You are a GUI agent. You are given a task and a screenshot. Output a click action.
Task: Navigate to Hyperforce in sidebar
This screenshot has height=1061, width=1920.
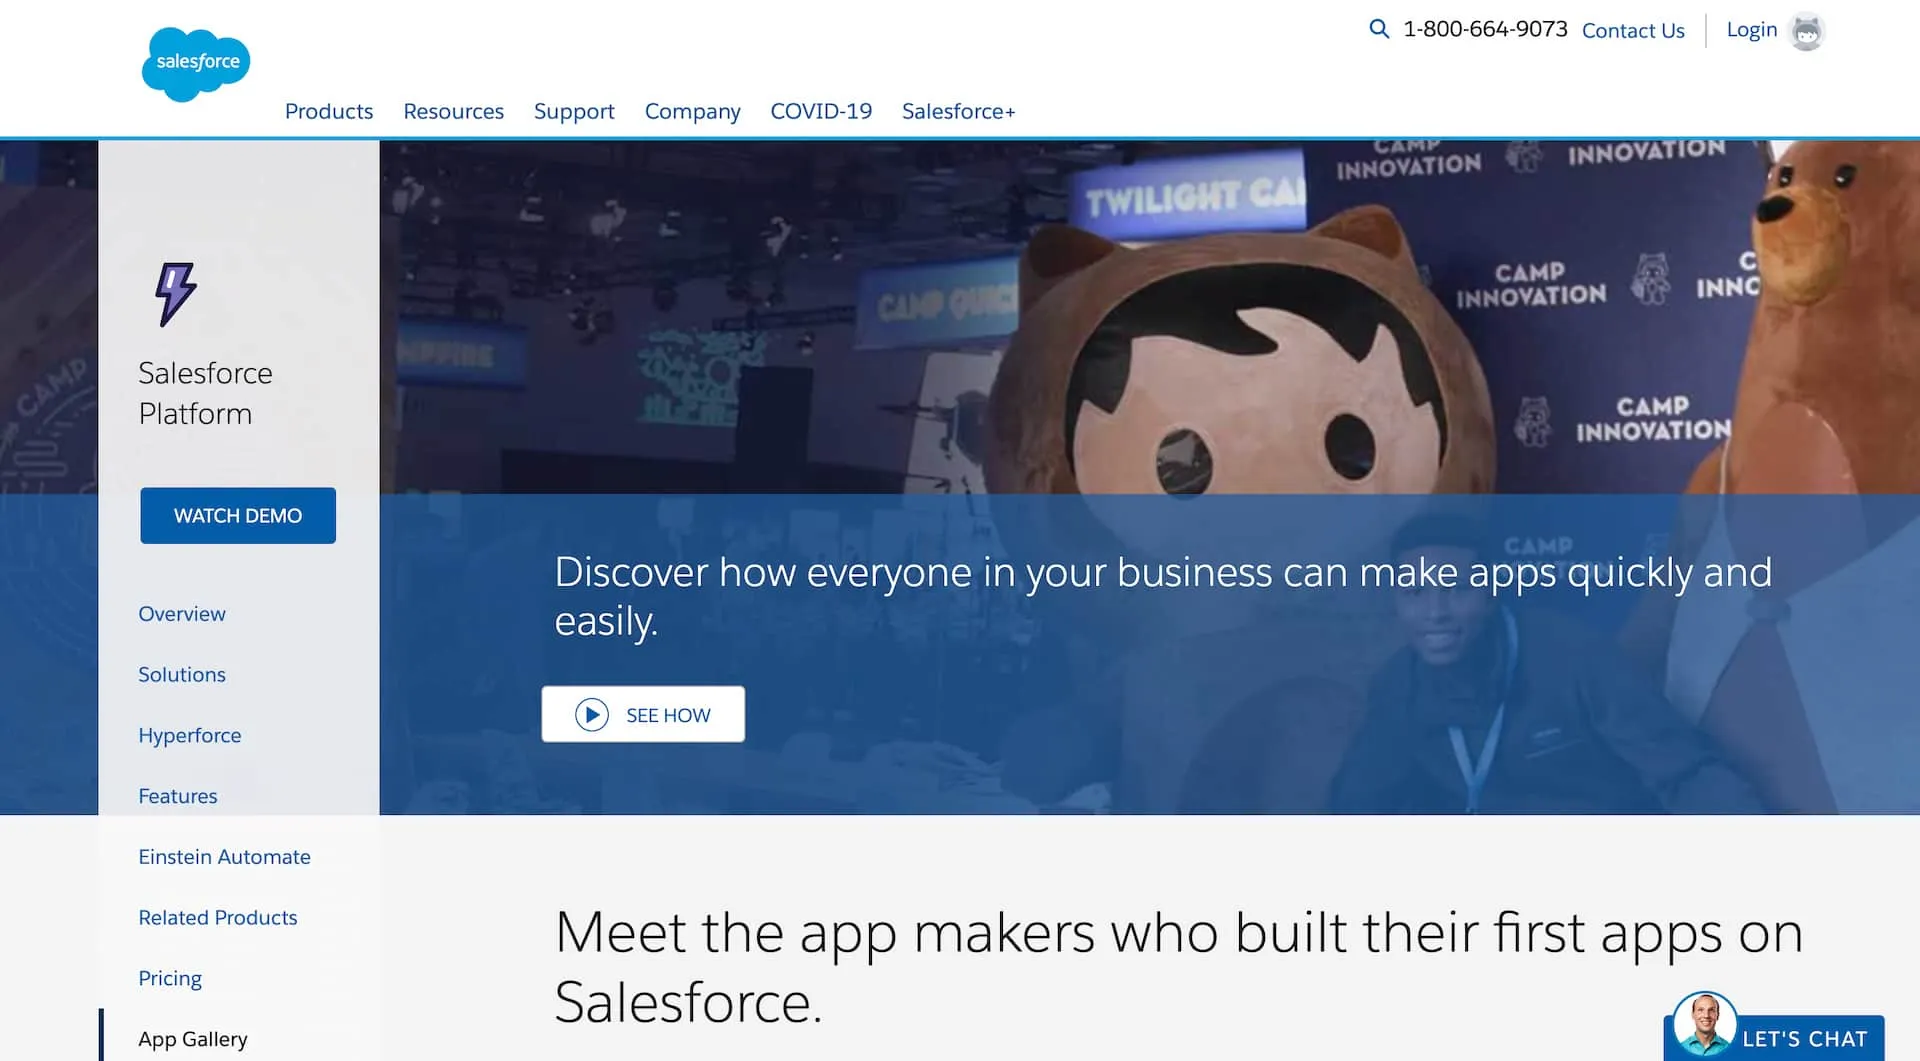pos(190,736)
